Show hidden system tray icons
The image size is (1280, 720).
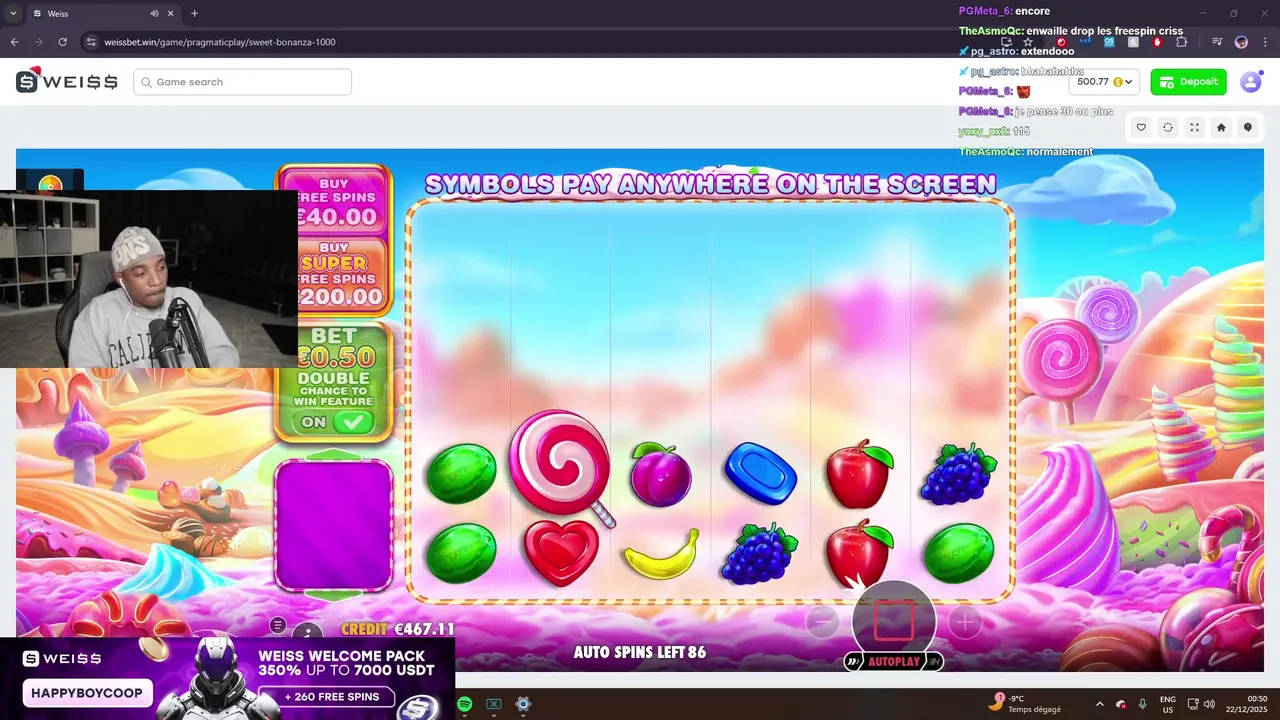(1100, 704)
